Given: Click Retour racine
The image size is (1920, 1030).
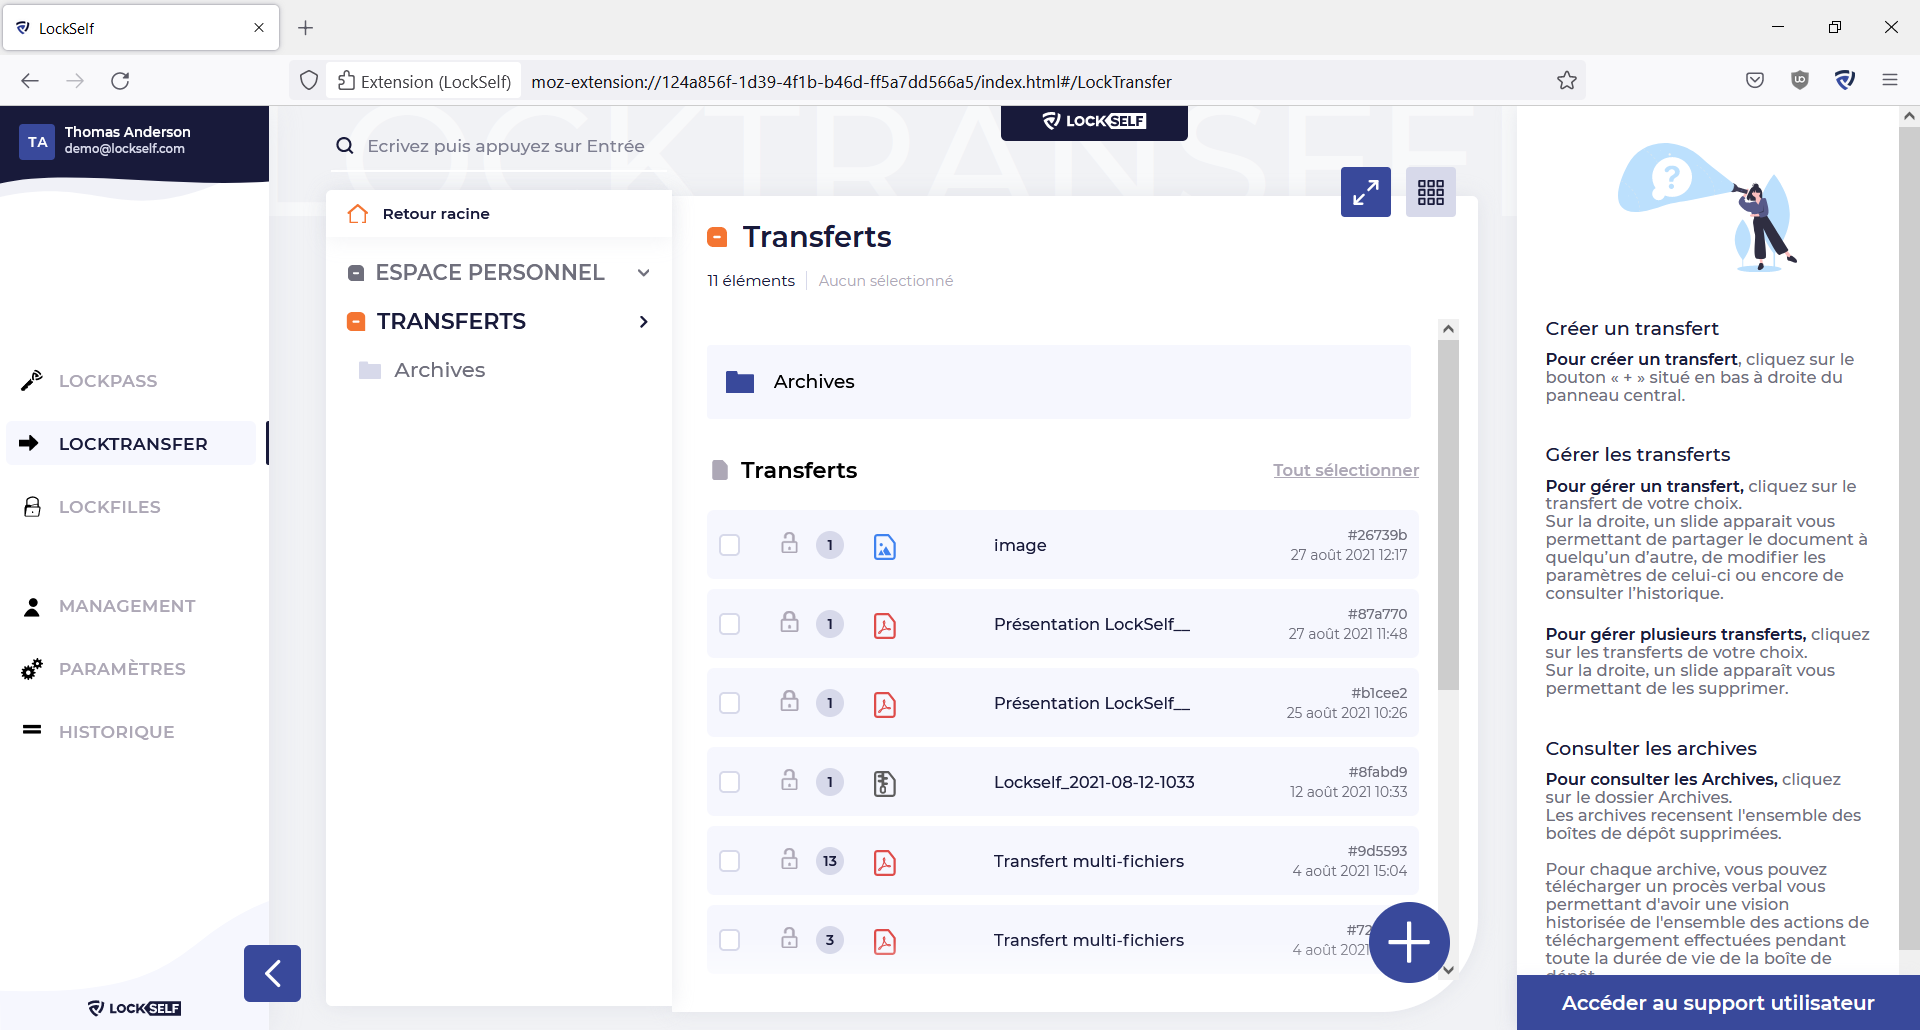Looking at the screenshot, I should point(436,214).
